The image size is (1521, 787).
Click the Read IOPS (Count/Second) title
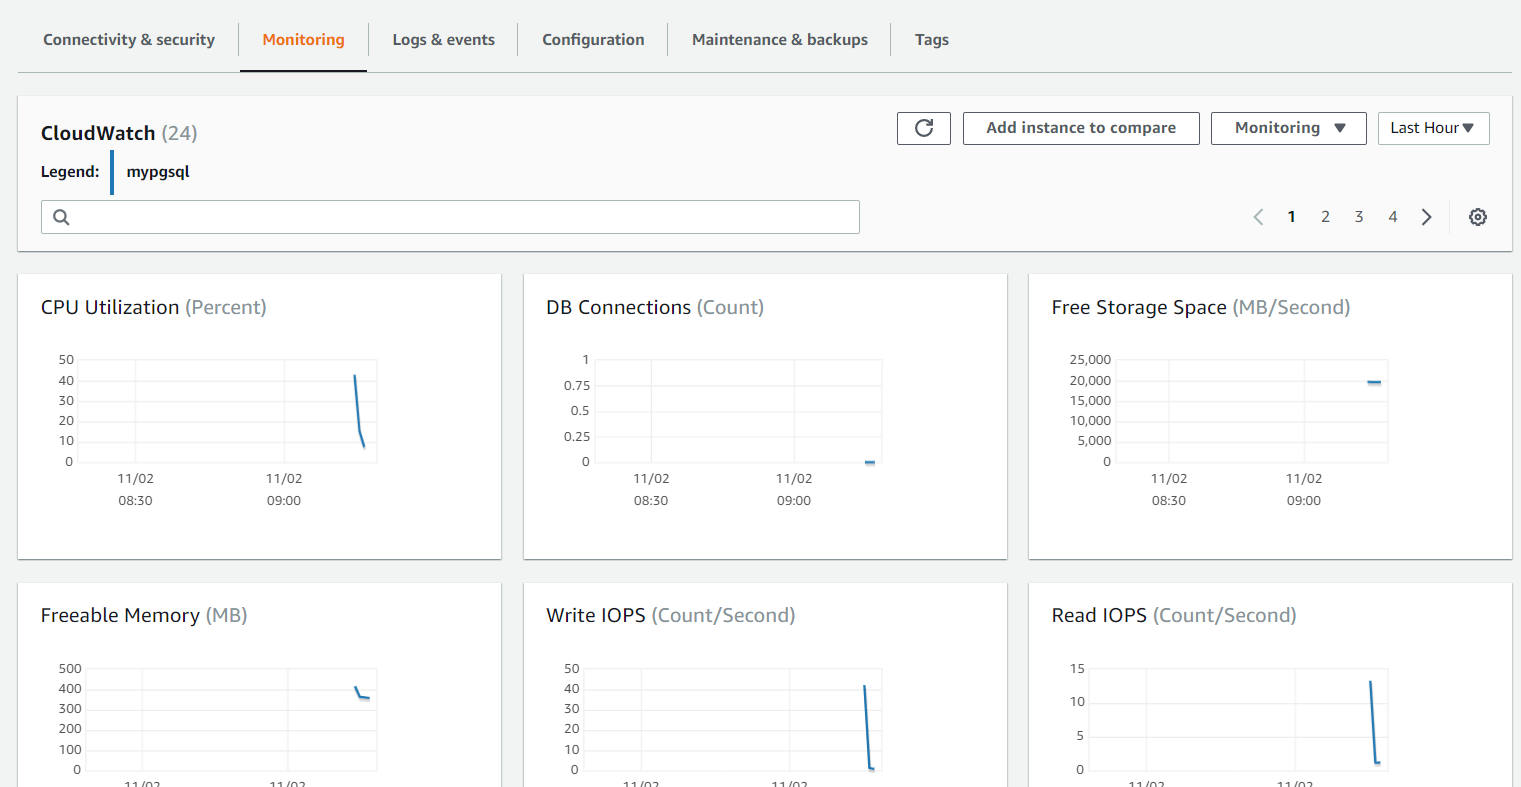point(1174,616)
